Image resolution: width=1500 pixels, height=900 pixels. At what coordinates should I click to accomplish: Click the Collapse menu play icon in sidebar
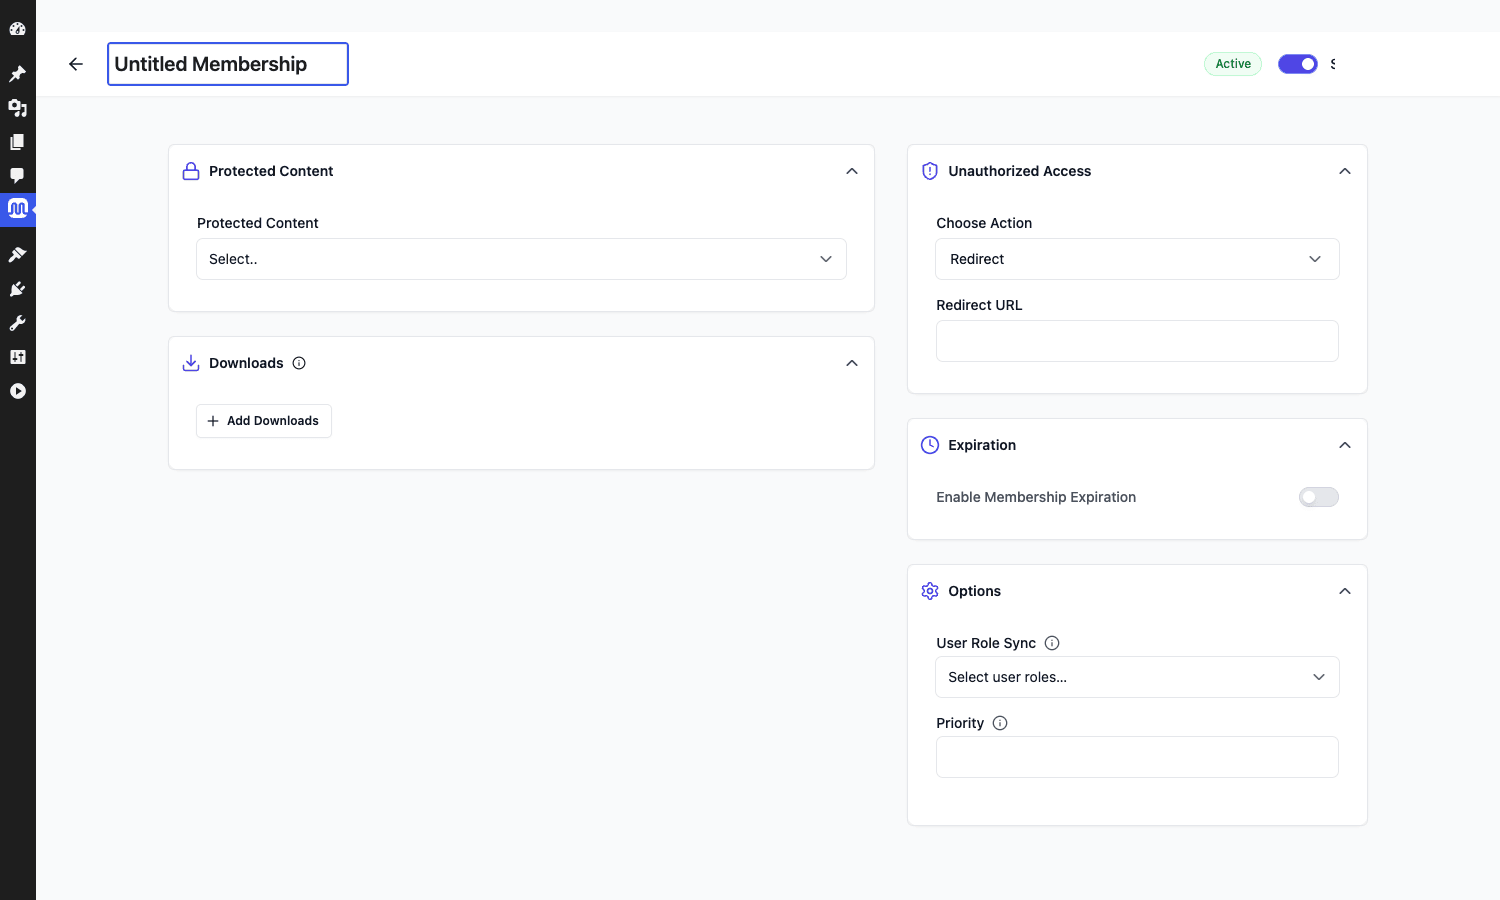point(17,391)
